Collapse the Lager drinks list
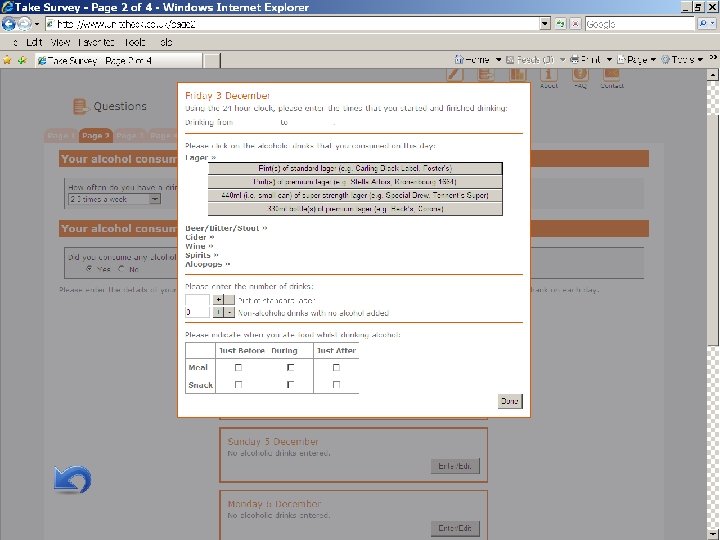The height and width of the screenshot is (540, 720). point(201,158)
